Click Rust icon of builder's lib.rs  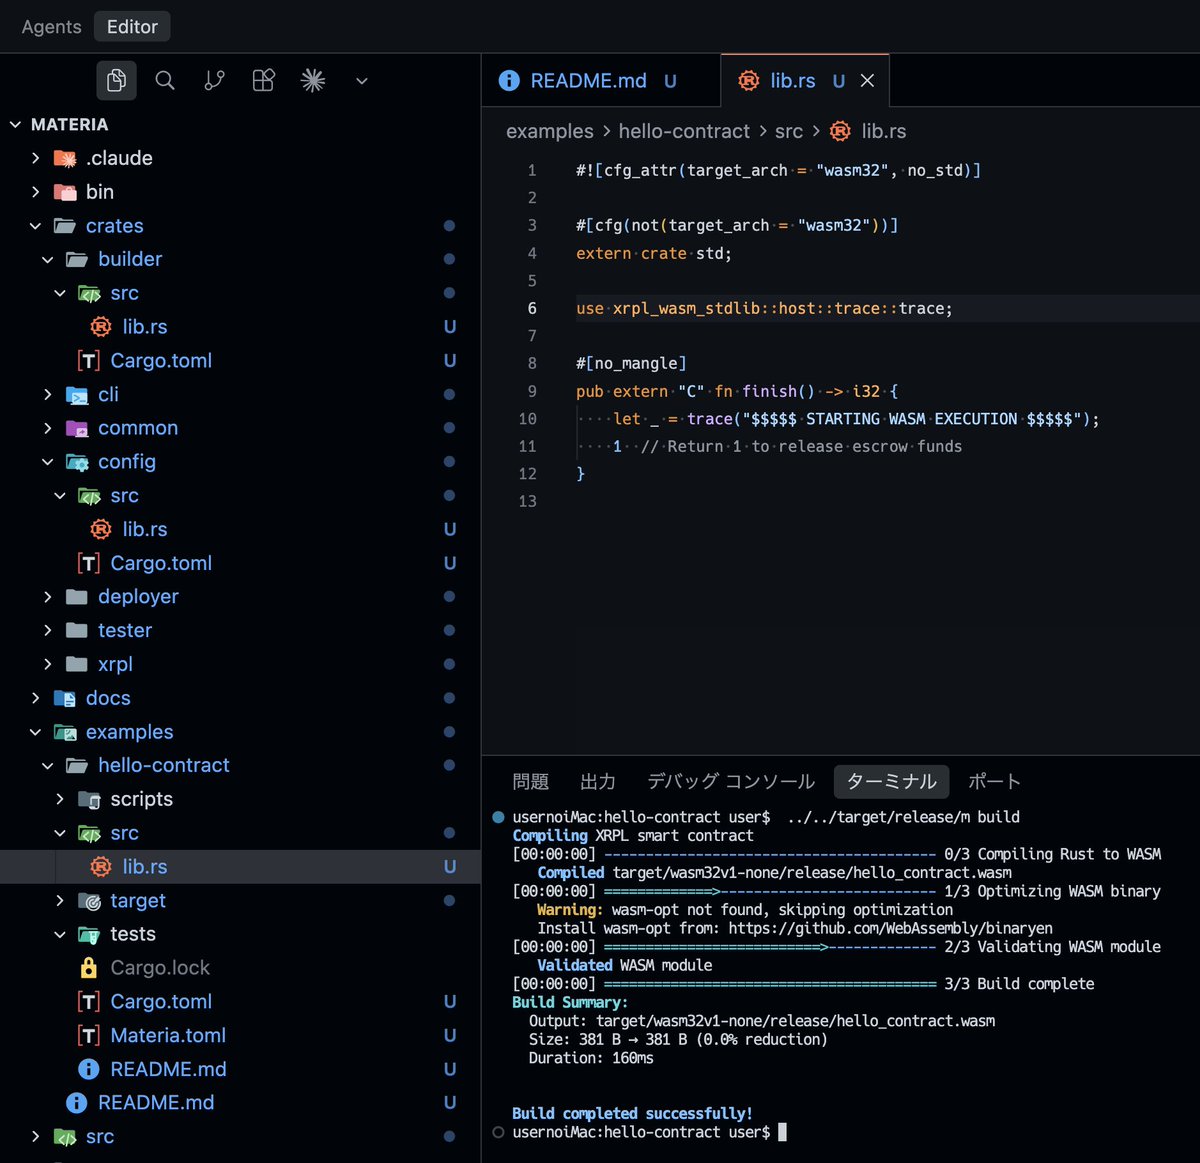(101, 327)
